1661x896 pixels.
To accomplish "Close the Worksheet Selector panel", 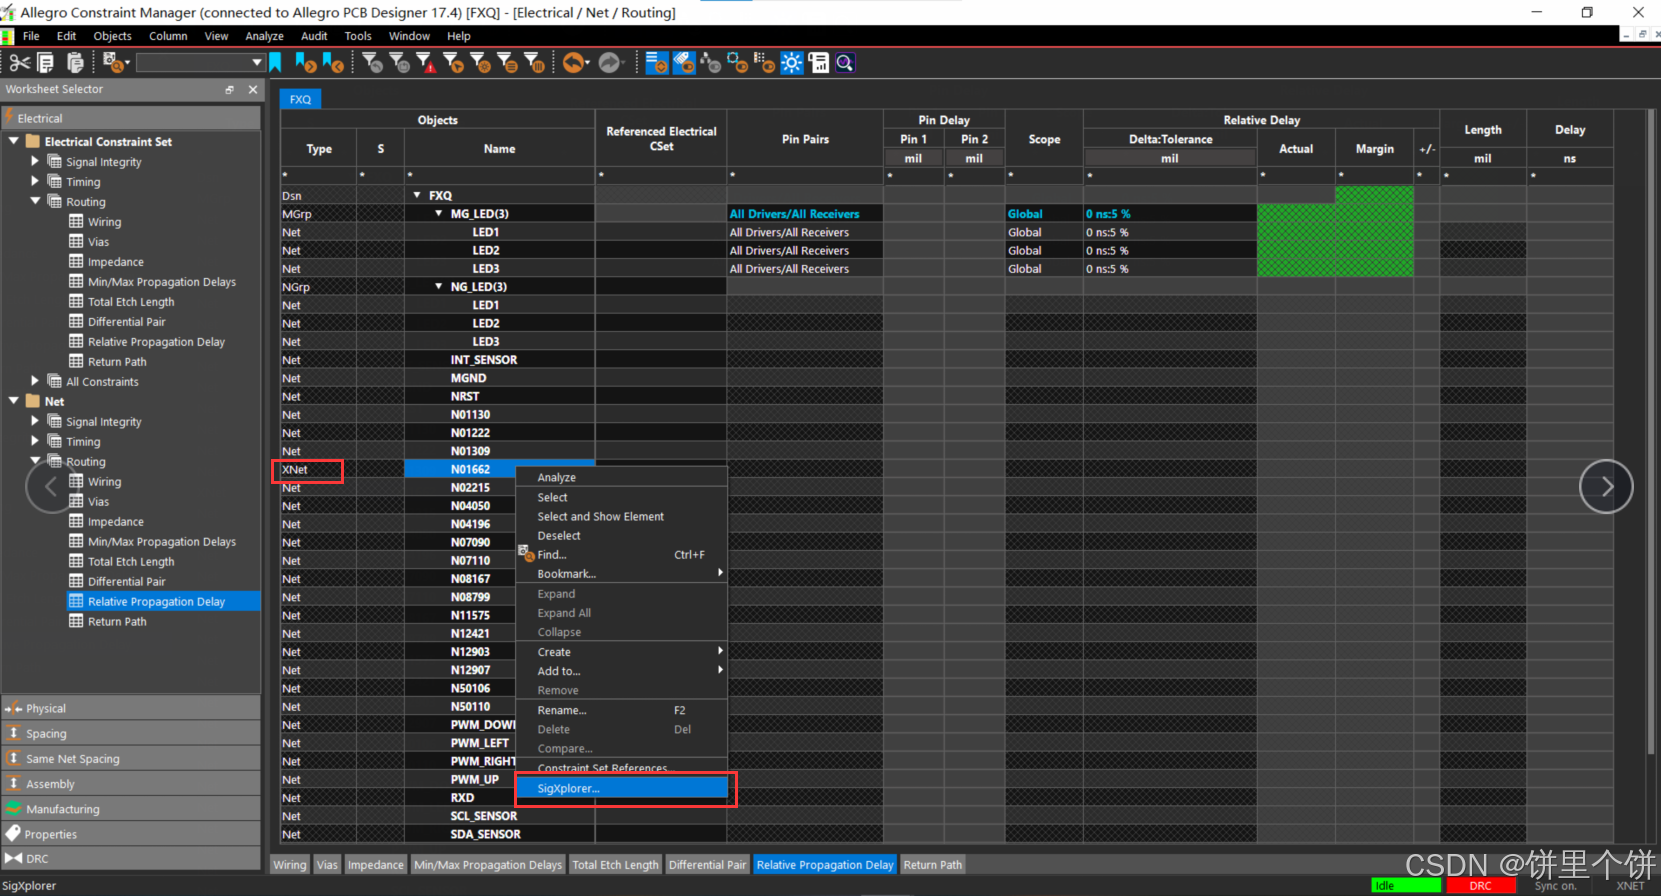I will click(x=252, y=89).
